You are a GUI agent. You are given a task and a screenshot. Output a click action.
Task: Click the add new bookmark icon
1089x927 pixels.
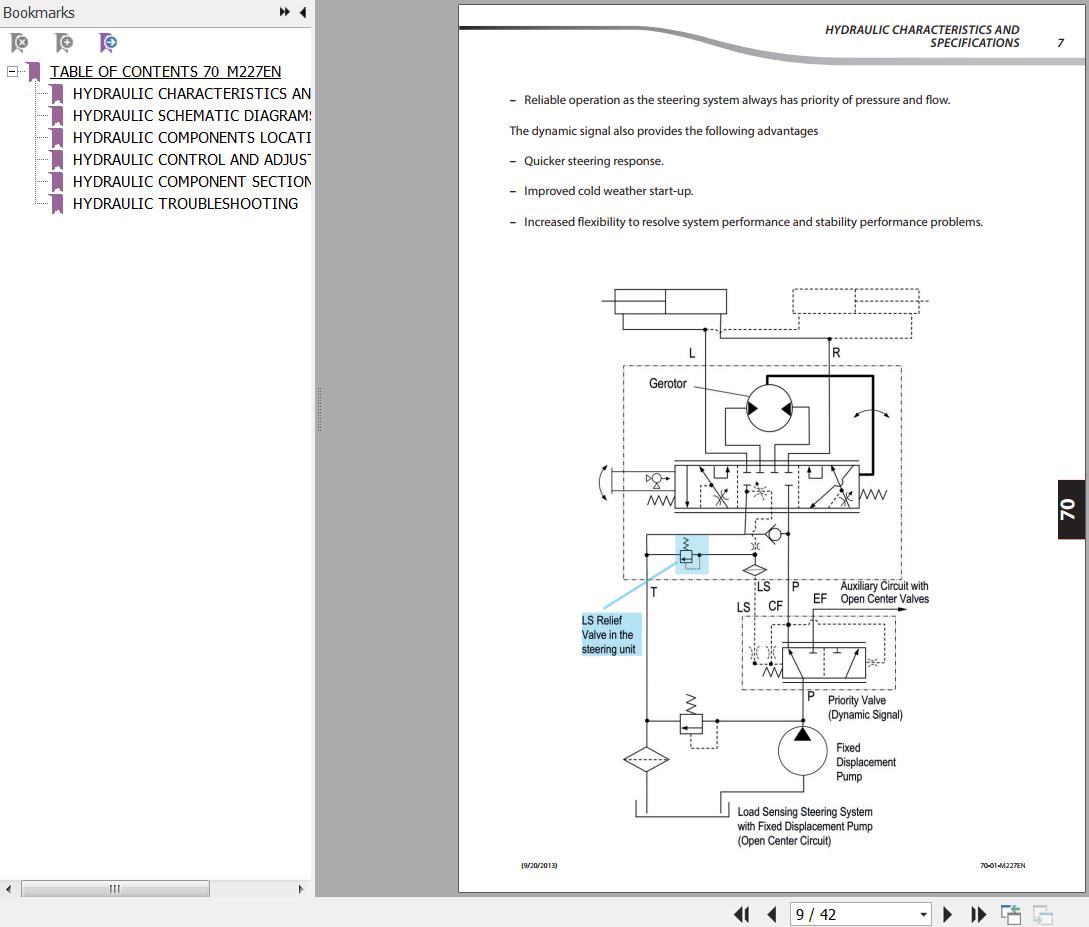click(x=64, y=43)
